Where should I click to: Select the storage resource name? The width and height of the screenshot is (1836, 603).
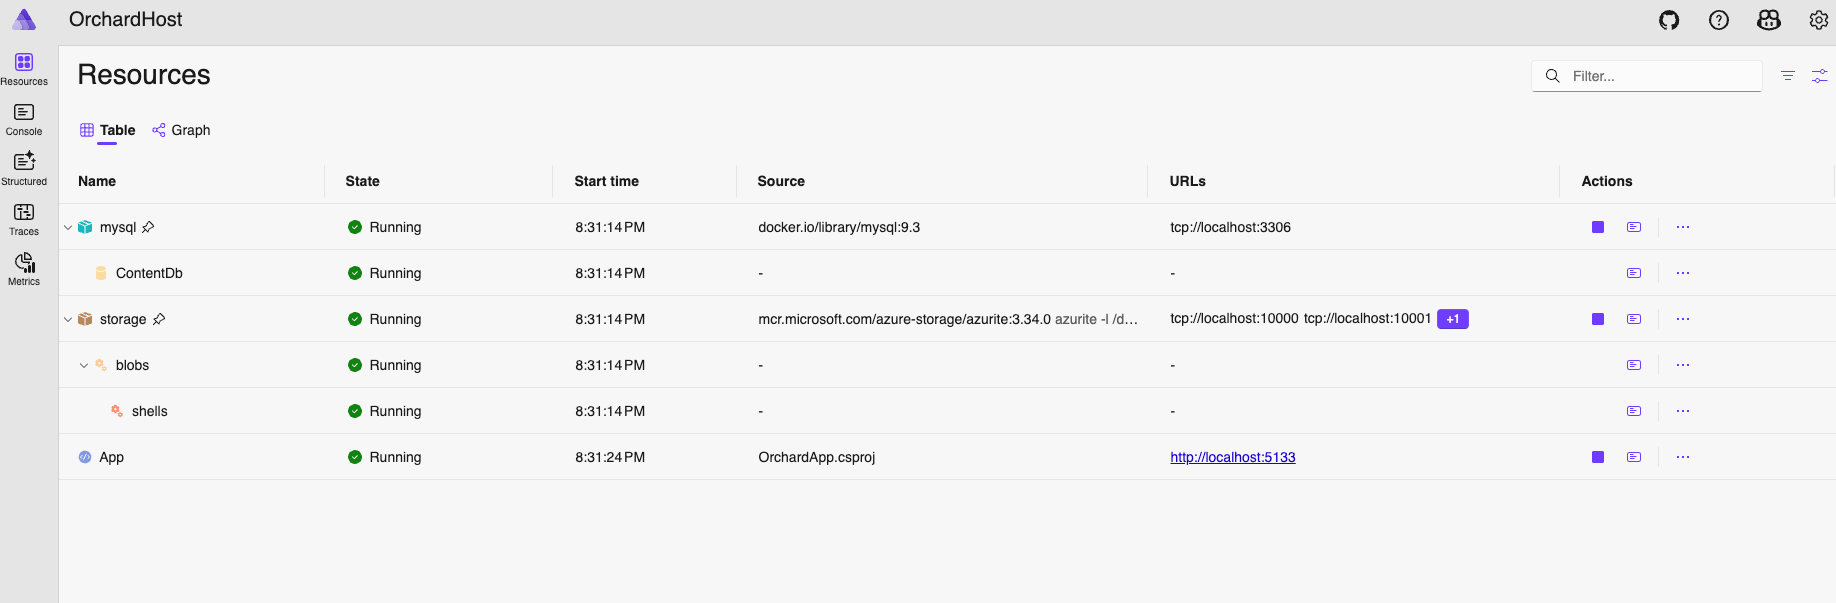coord(123,319)
